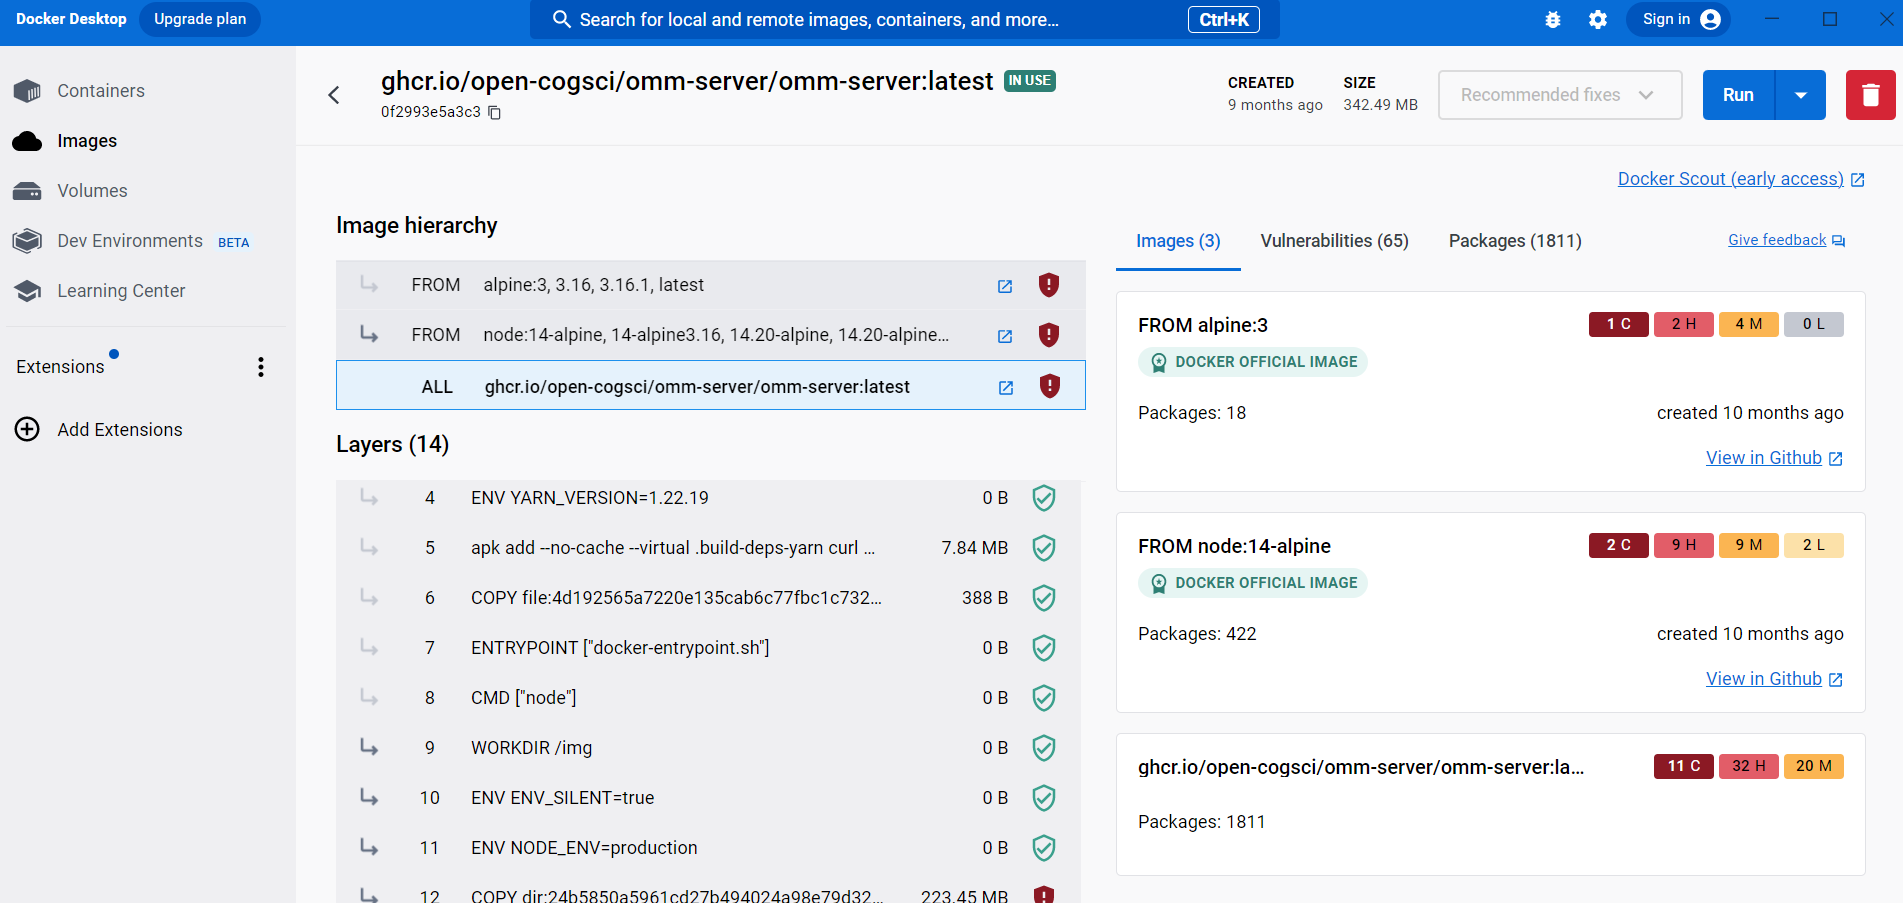Open the Recommended fixes dropdown
Image resolution: width=1903 pixels, height=903 pixels.
[x=1559, y=94]
